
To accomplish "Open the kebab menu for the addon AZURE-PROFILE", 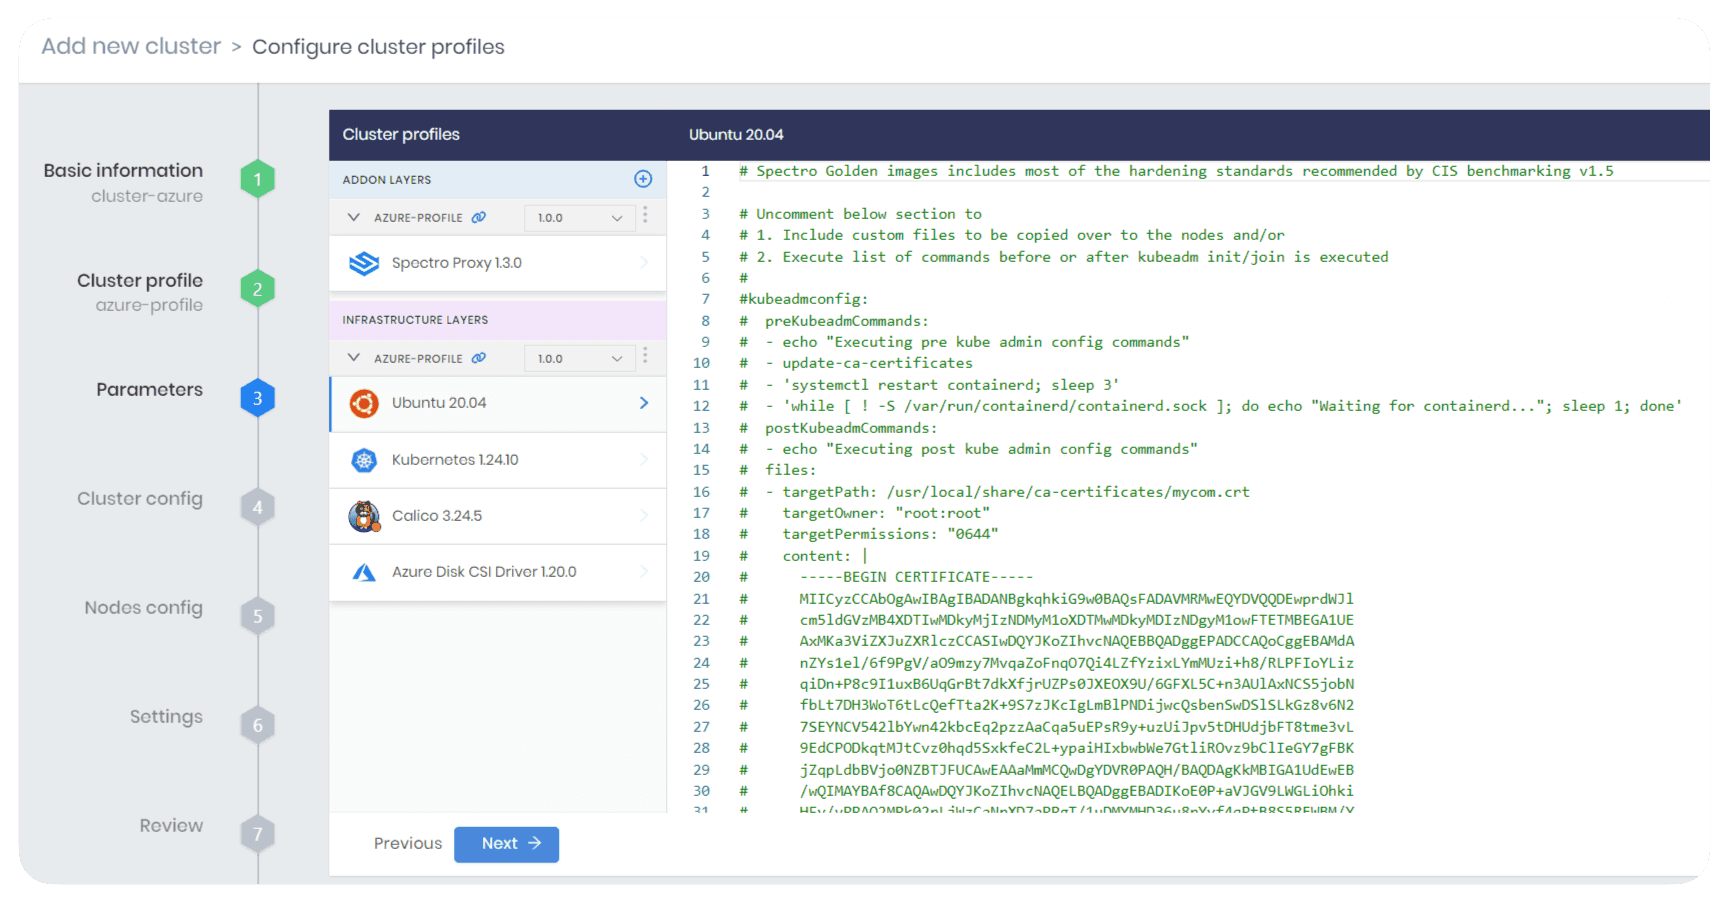I will click(x=645, y=216).
